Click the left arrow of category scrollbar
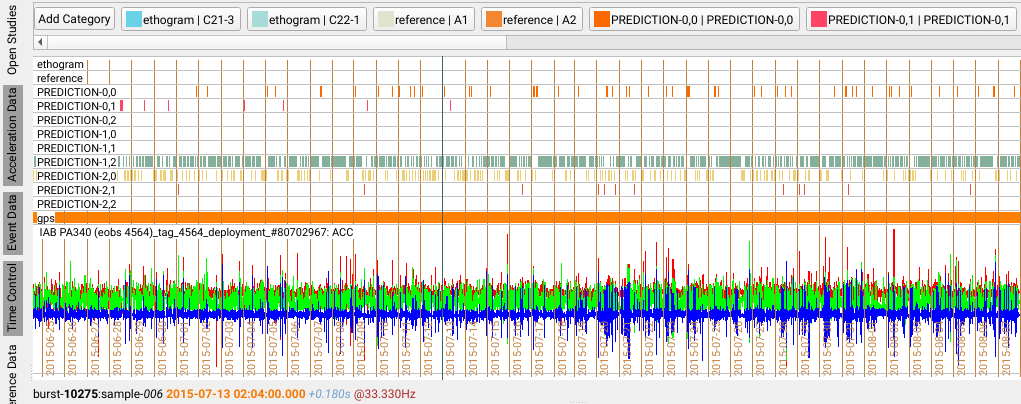Image resolution: width=1021 pixels, height=404 pixels. 40,42
